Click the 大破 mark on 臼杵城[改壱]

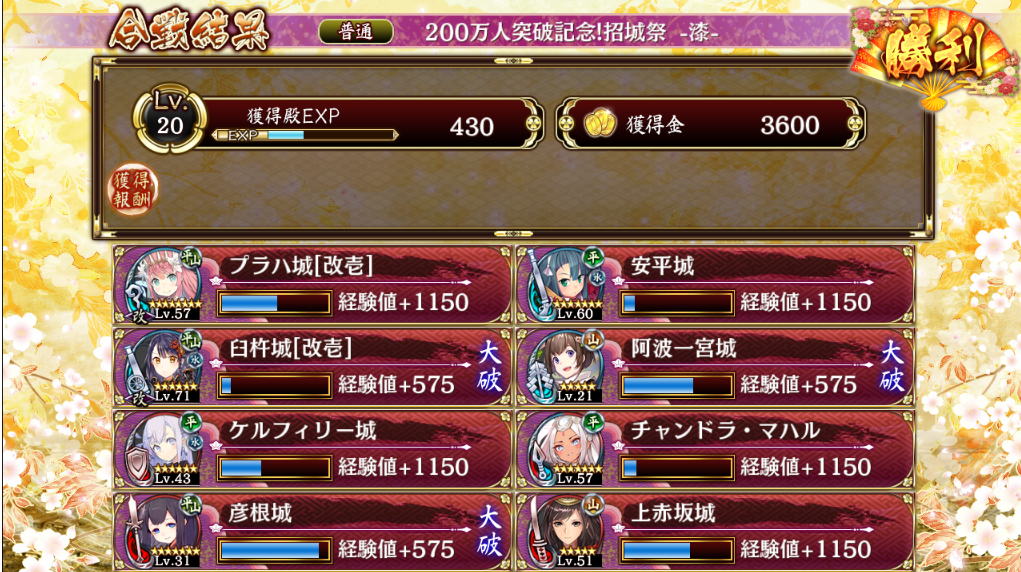(x=490, y=367)
